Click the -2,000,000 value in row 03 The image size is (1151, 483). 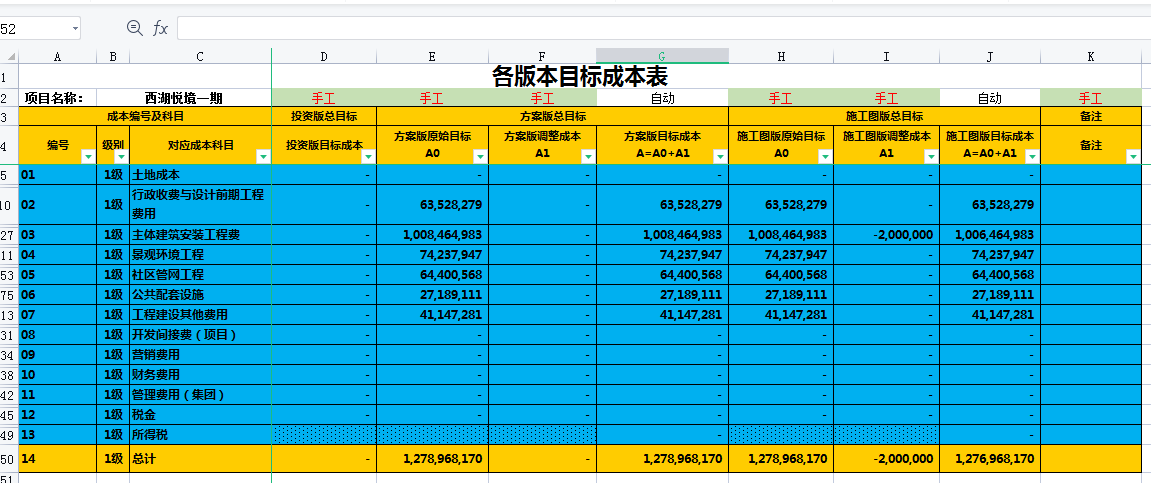click(886, 235)
